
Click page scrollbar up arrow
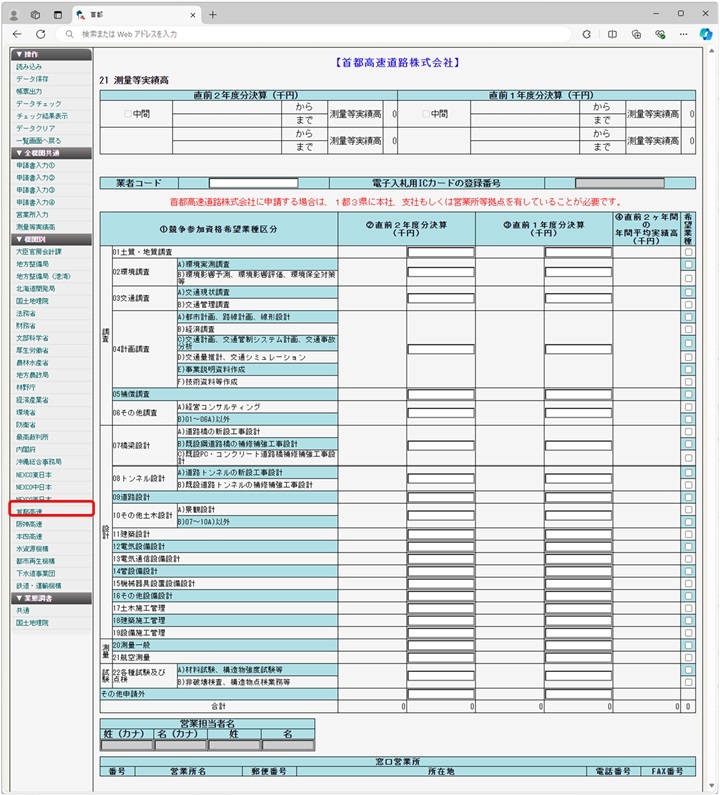tap(712, 52)
